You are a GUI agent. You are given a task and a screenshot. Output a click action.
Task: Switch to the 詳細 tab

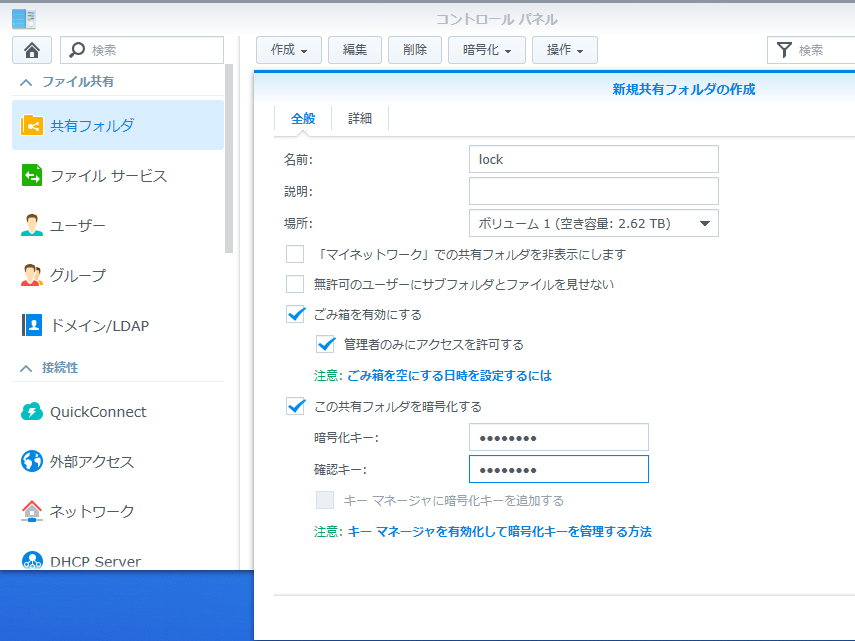pyautogui.click(x=360, y=118)
